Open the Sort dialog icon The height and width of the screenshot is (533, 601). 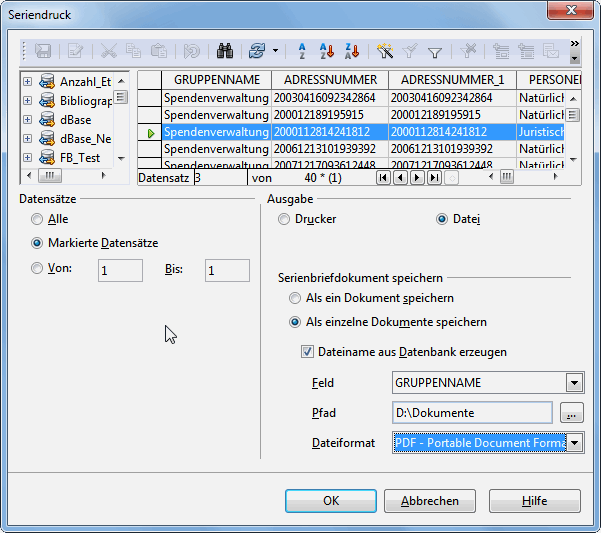pos(299,50)
